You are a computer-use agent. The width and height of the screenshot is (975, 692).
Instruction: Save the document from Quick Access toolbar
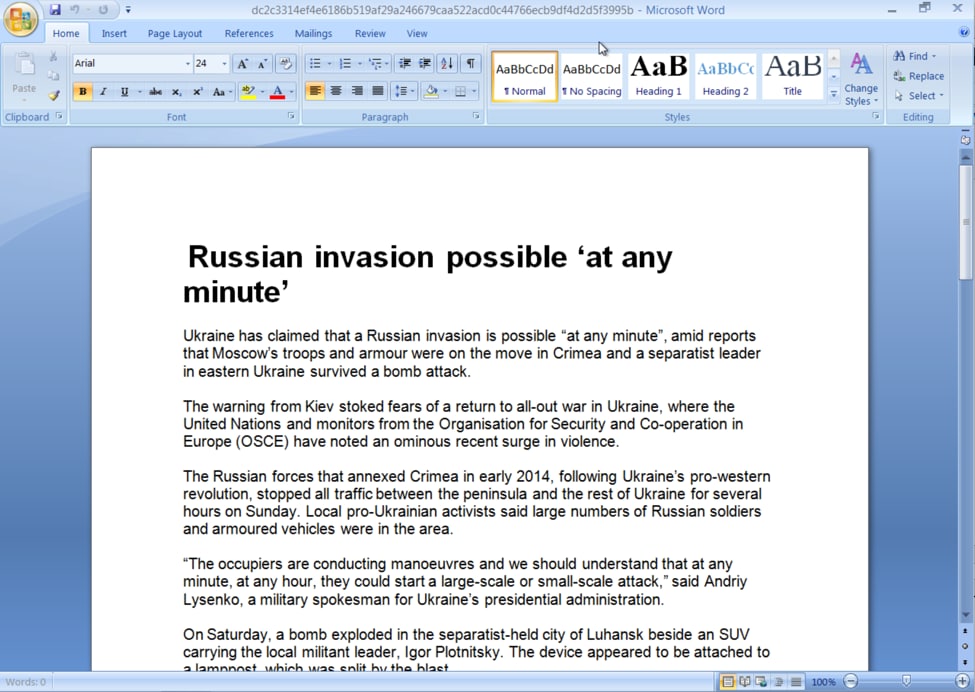pyautogui.click(x=55, y=9)
